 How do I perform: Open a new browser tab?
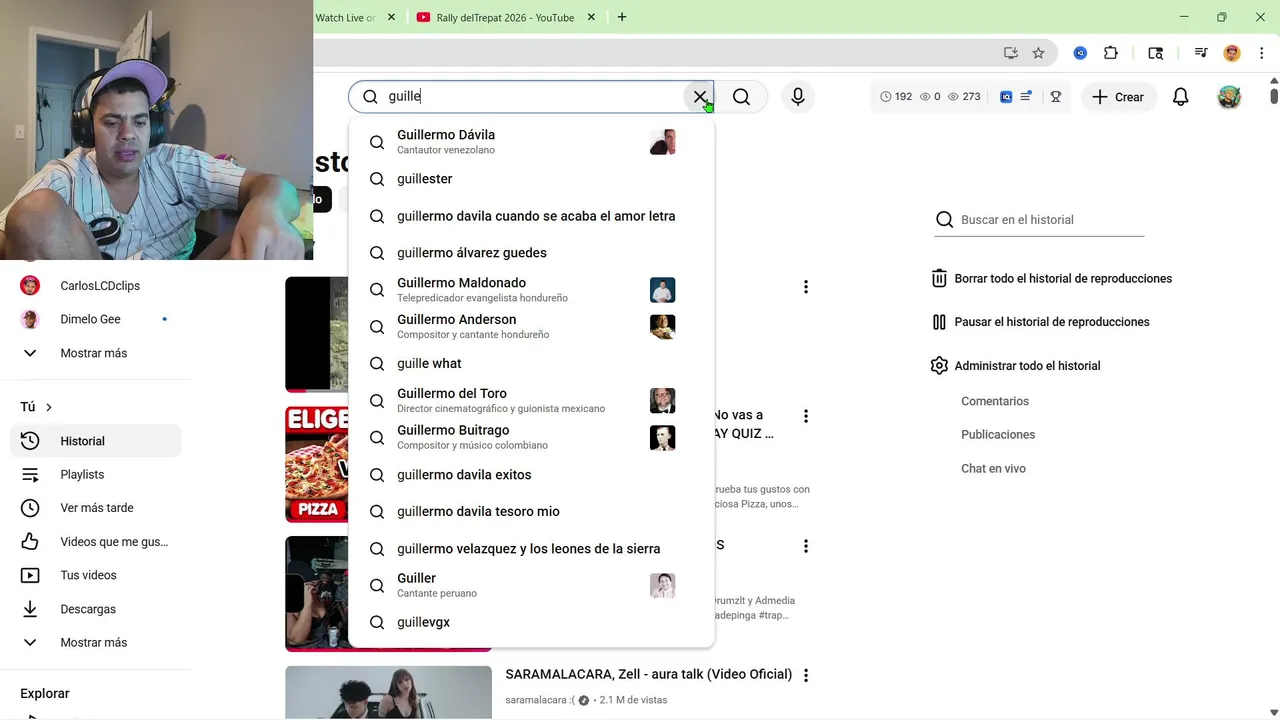622,17
